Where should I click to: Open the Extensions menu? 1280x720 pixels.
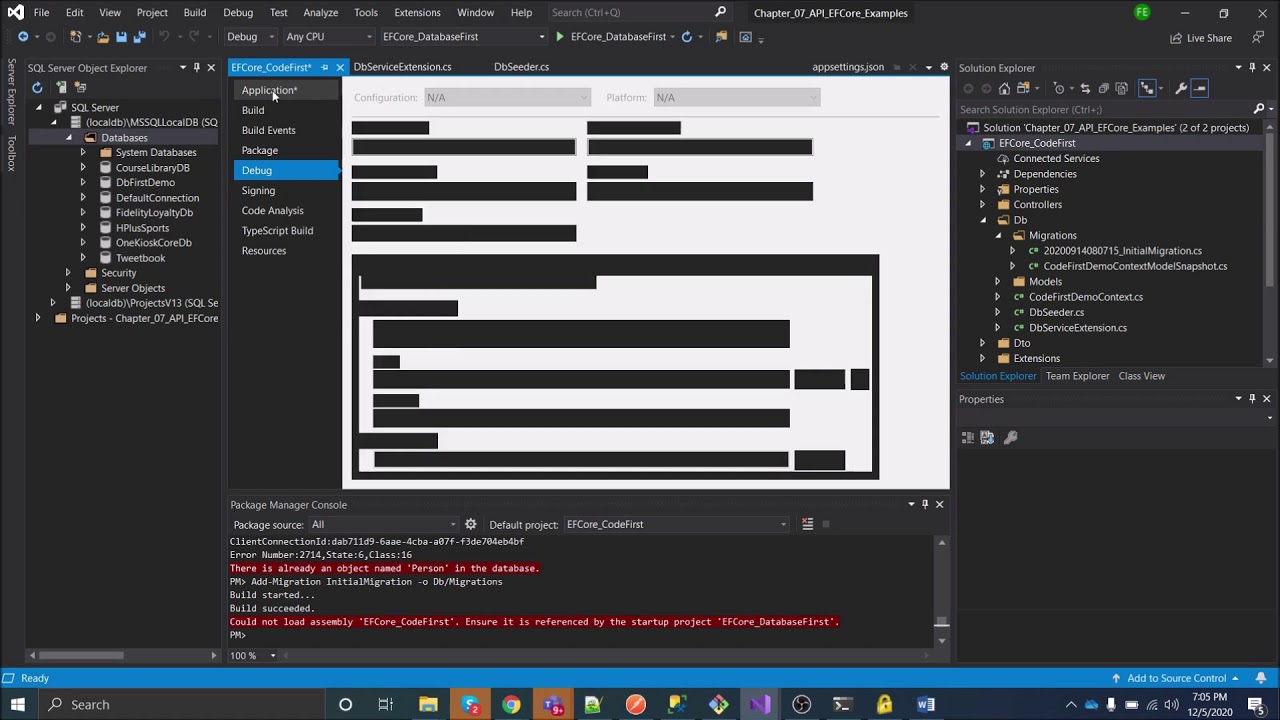[417, 12]
